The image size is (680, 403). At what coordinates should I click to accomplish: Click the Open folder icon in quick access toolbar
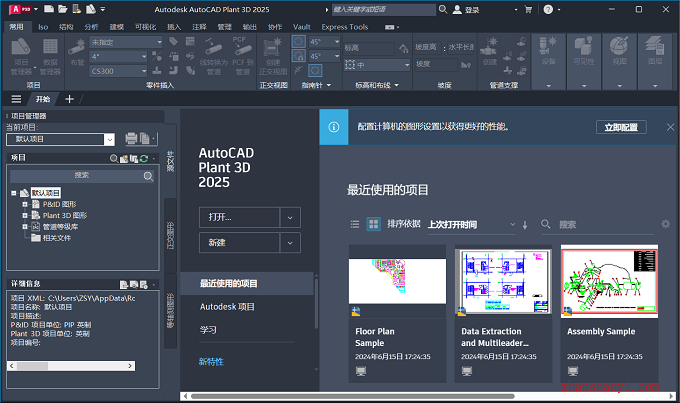click(x=63, y=9)
